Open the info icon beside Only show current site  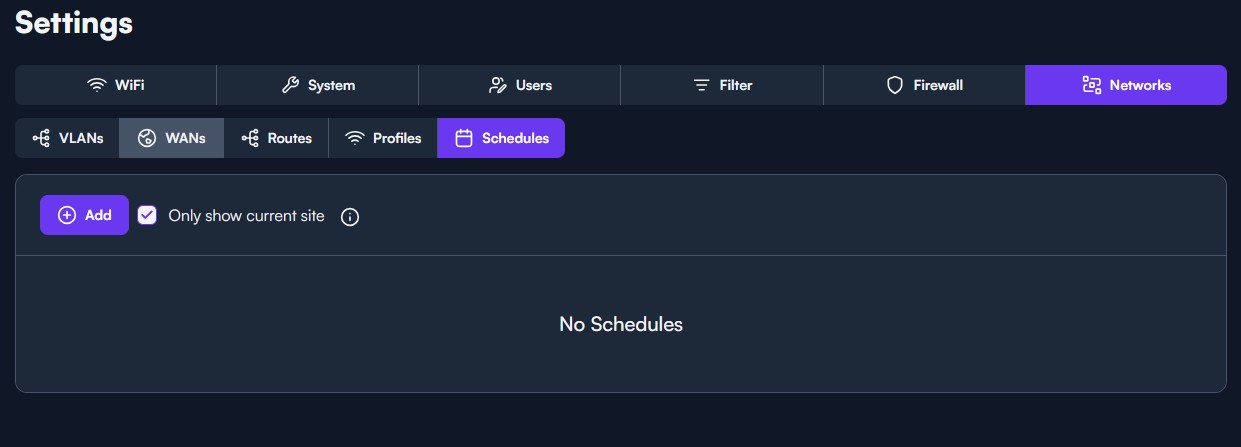[349, 216]
